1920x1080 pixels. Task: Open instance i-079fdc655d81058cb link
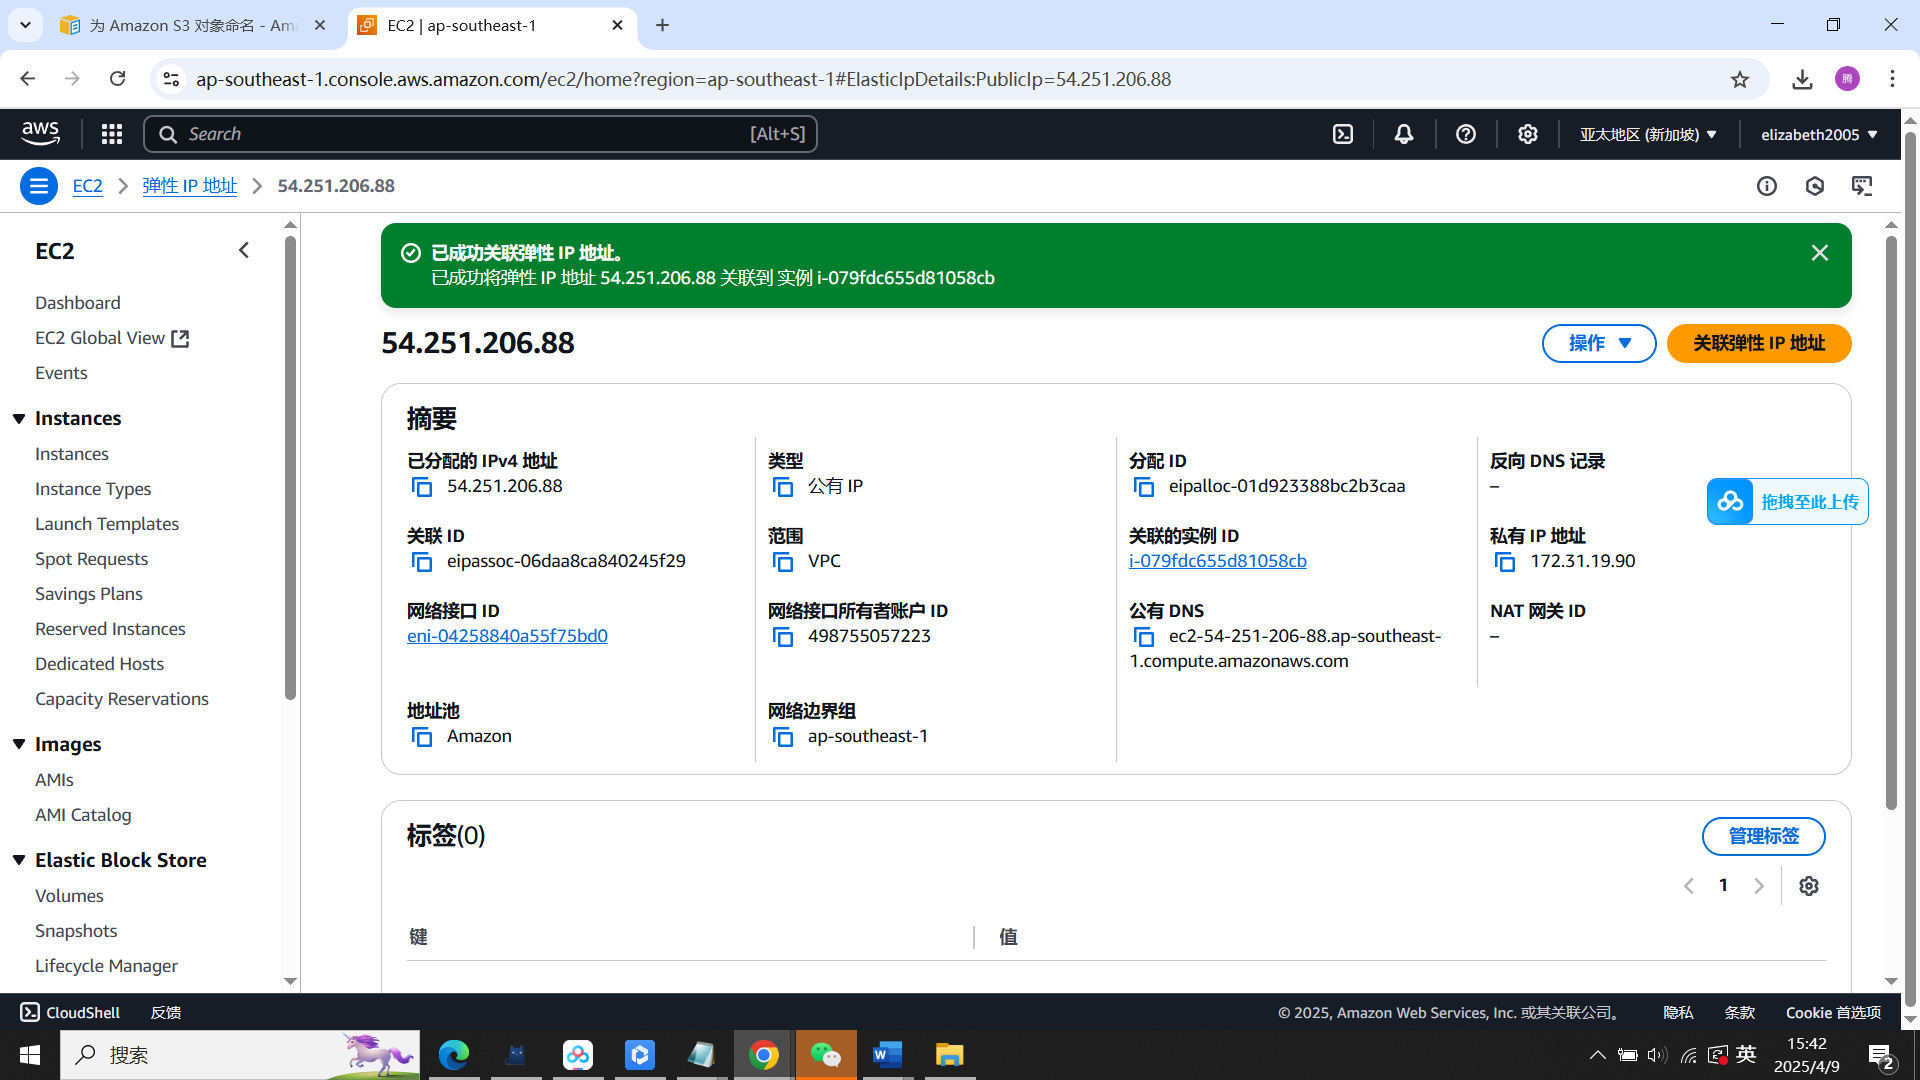point(1217,561)
